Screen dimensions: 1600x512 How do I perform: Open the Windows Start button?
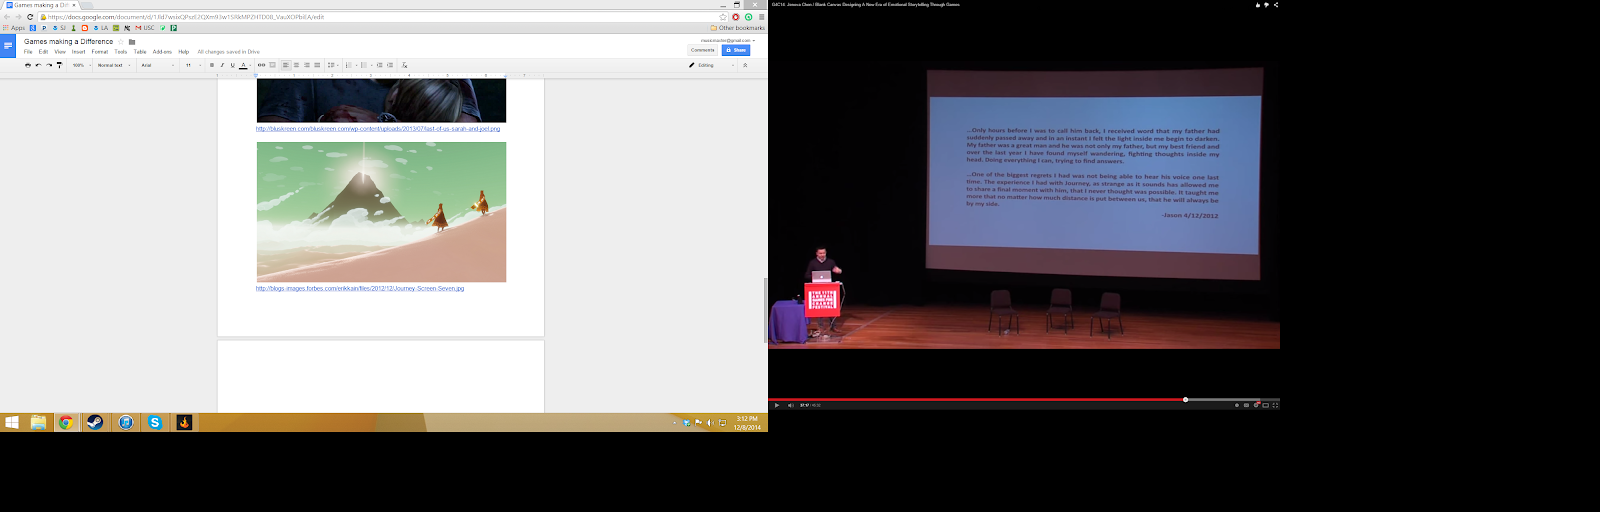click(11, 423)
